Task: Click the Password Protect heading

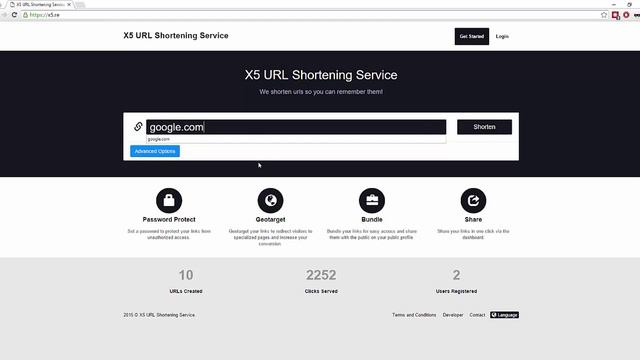Action: 169,219
